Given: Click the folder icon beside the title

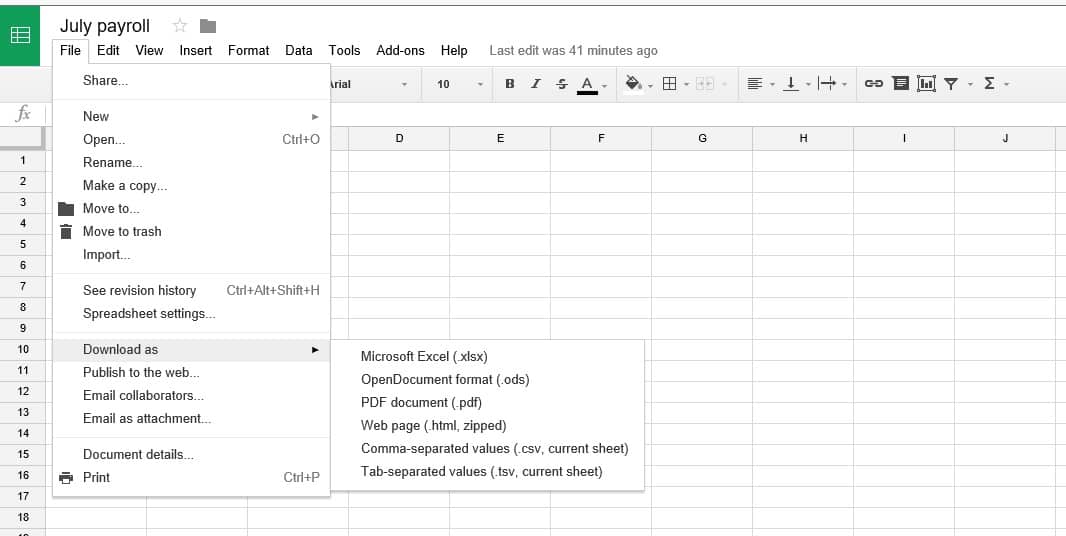Looking at the screenshot, I should [x=208, y=26].
